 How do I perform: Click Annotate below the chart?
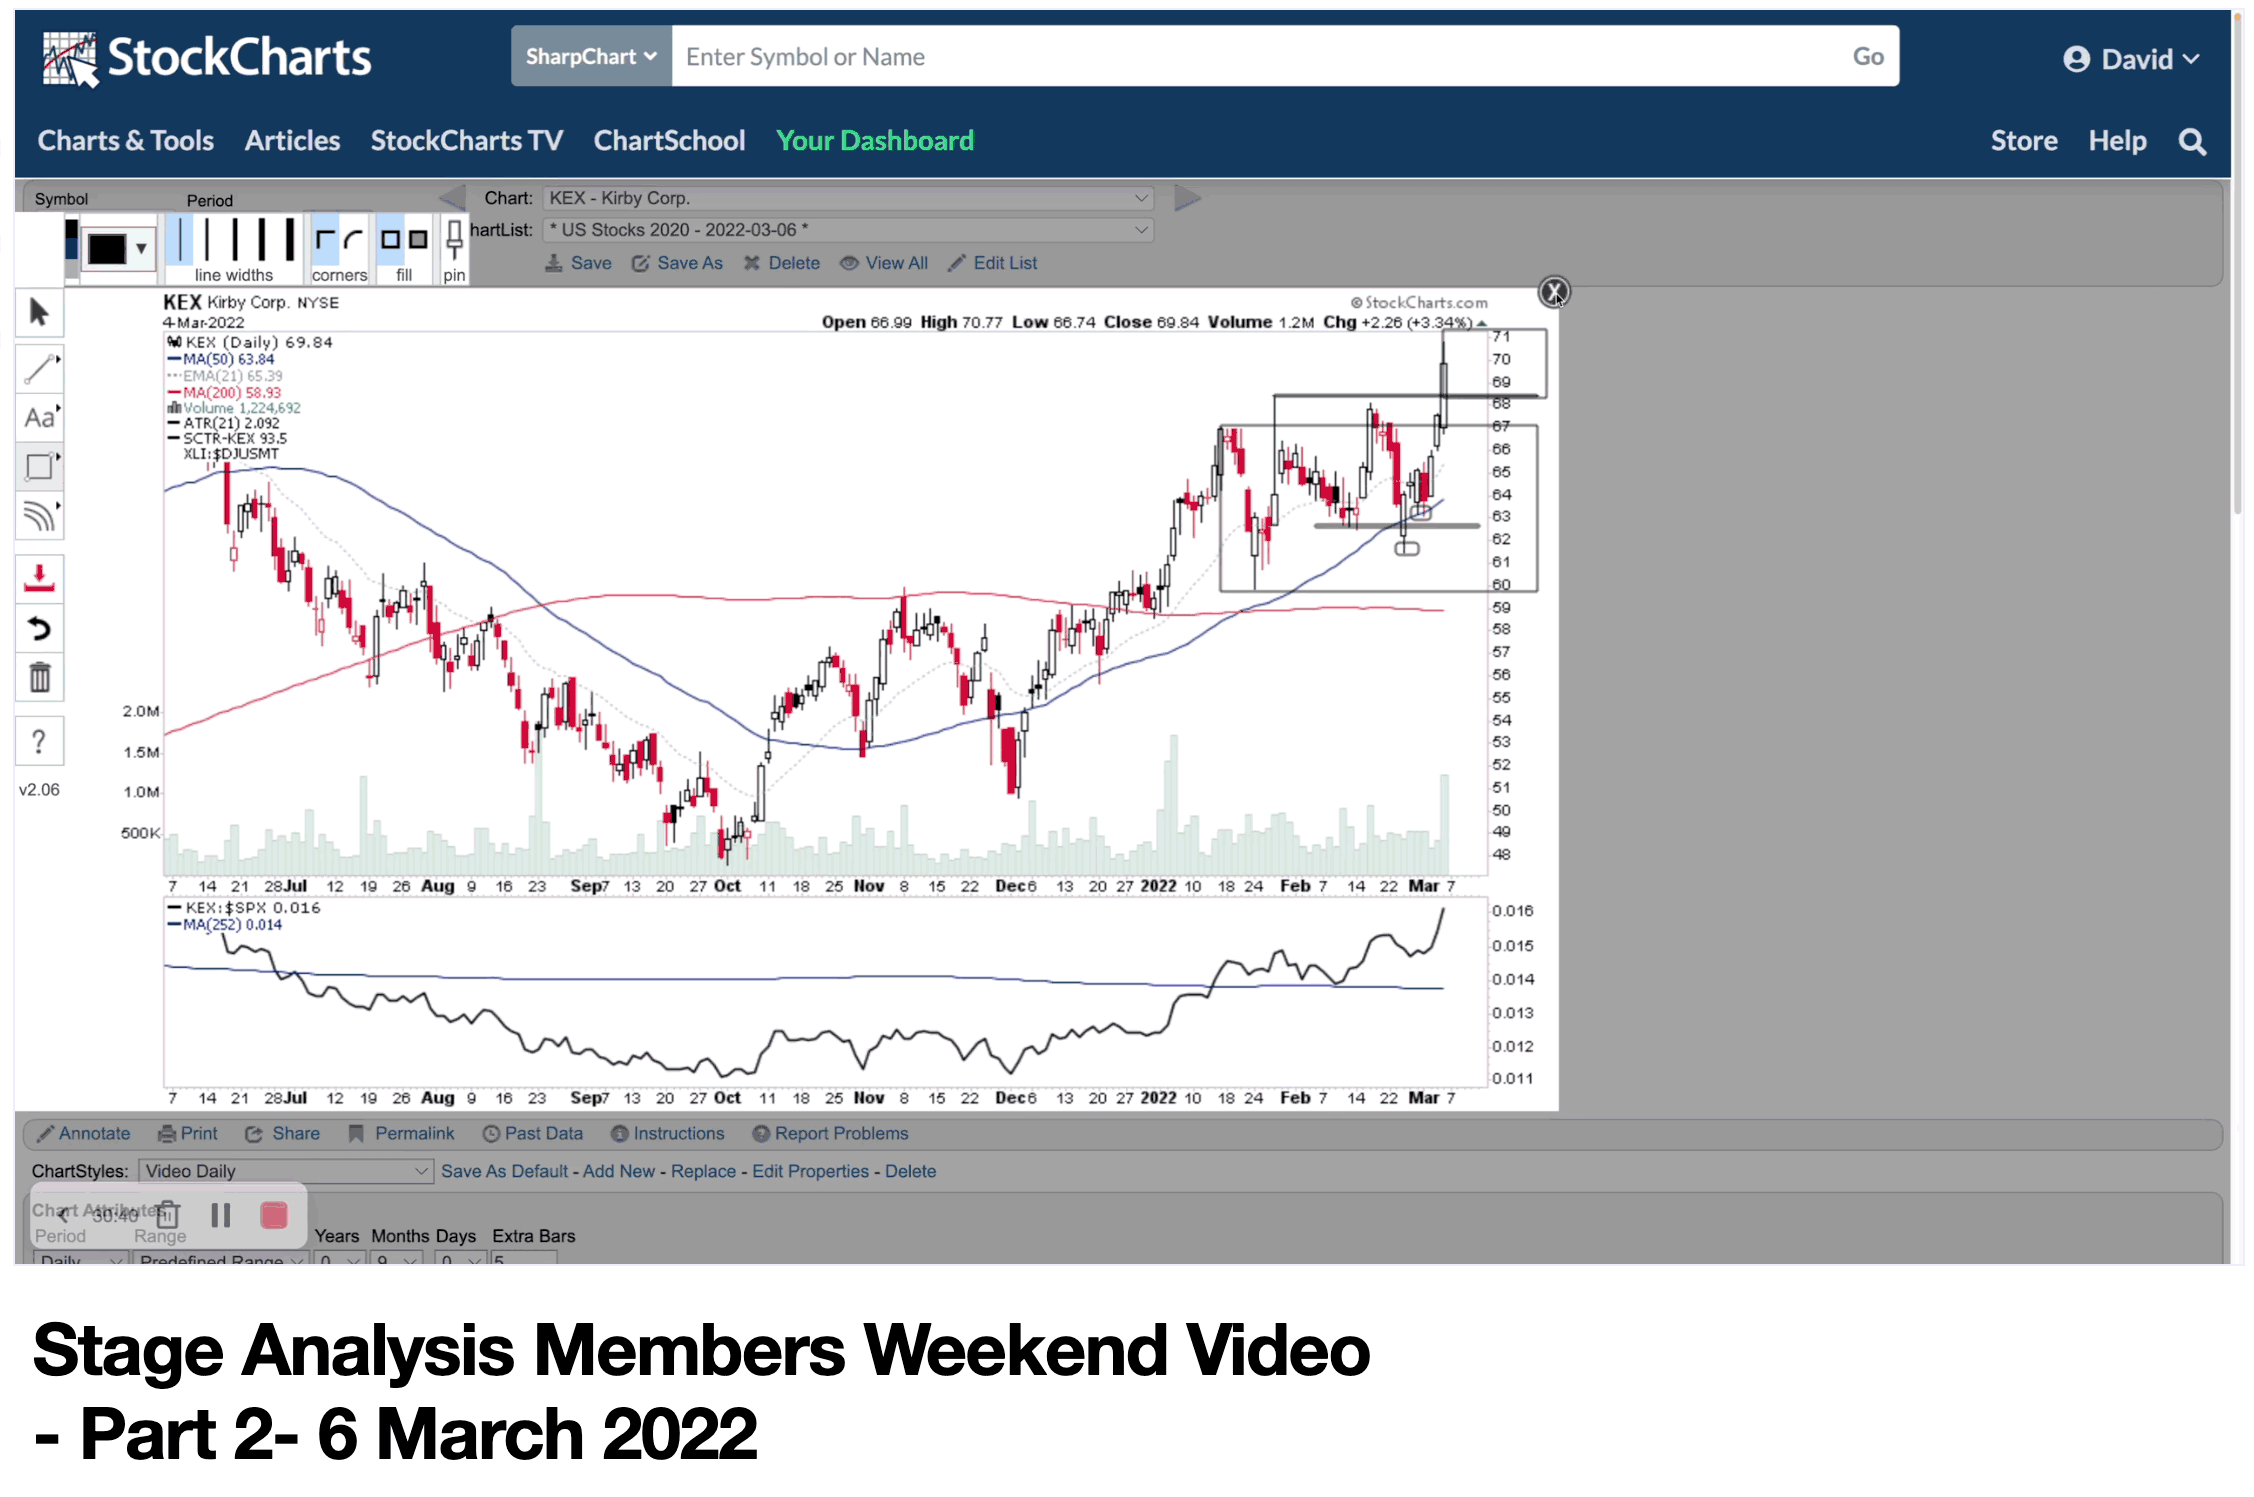tap(84, 1133)
